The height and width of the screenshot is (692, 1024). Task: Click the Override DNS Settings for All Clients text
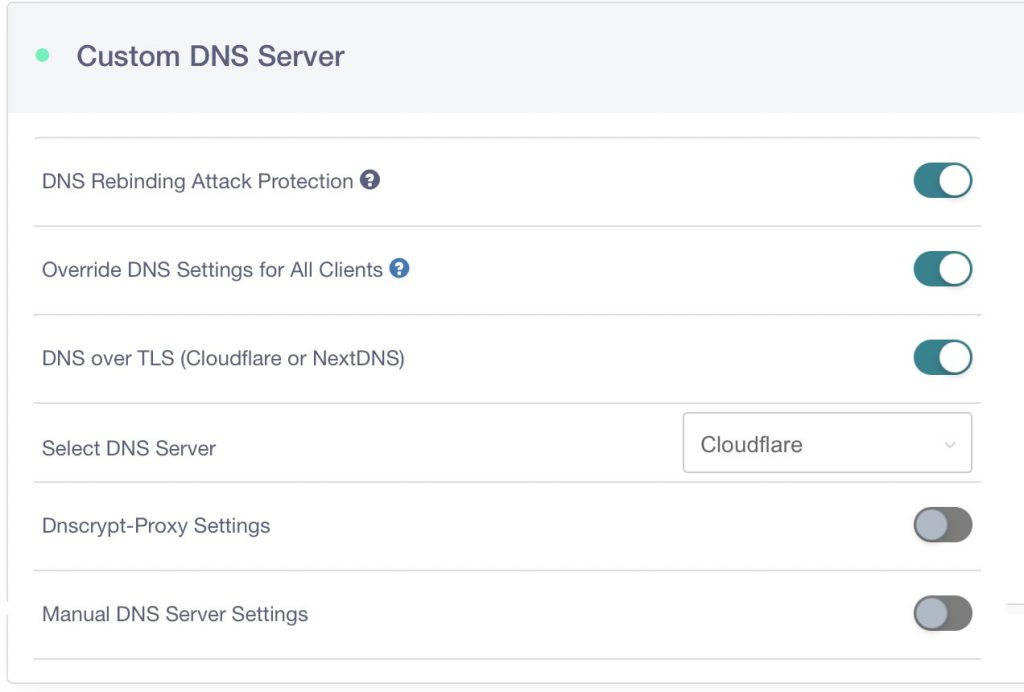[x=212, y=270]
